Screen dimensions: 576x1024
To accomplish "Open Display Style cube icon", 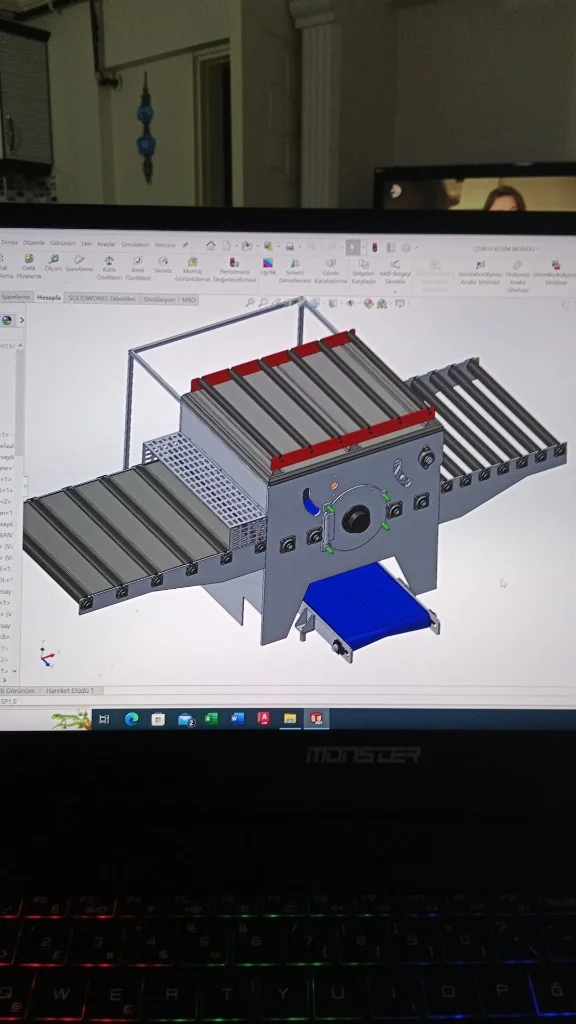I will 334,303.
